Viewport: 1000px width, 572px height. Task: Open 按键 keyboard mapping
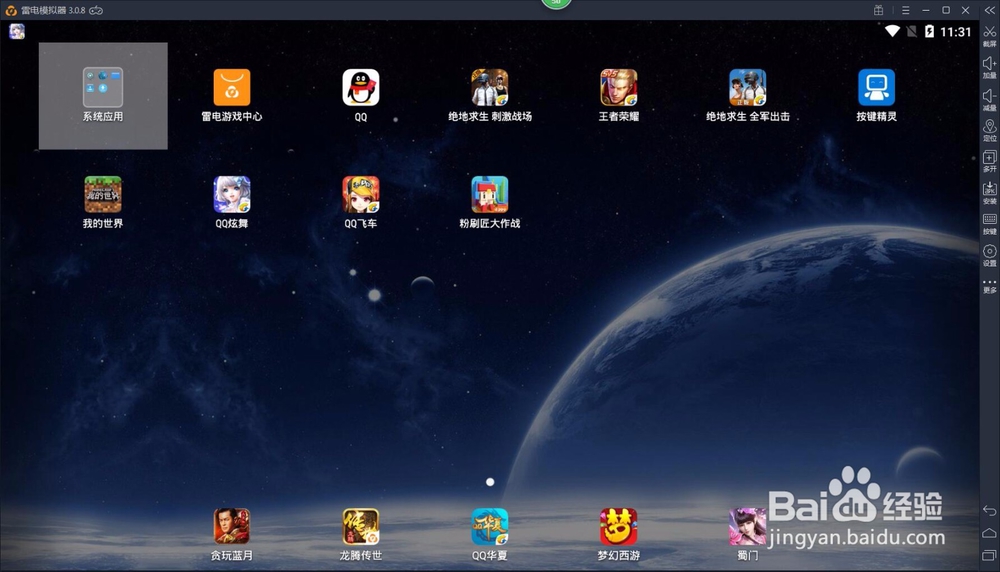pyautogui.click(x=989, y=224)
